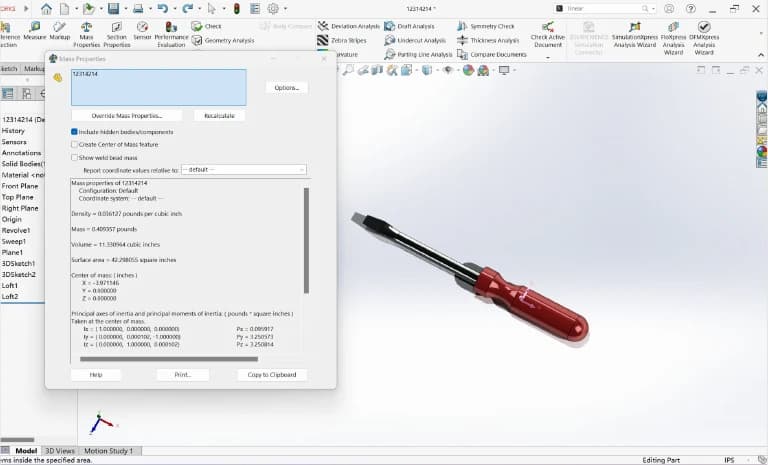Click the selected items box showing 12314214

[x=159, y=87]
